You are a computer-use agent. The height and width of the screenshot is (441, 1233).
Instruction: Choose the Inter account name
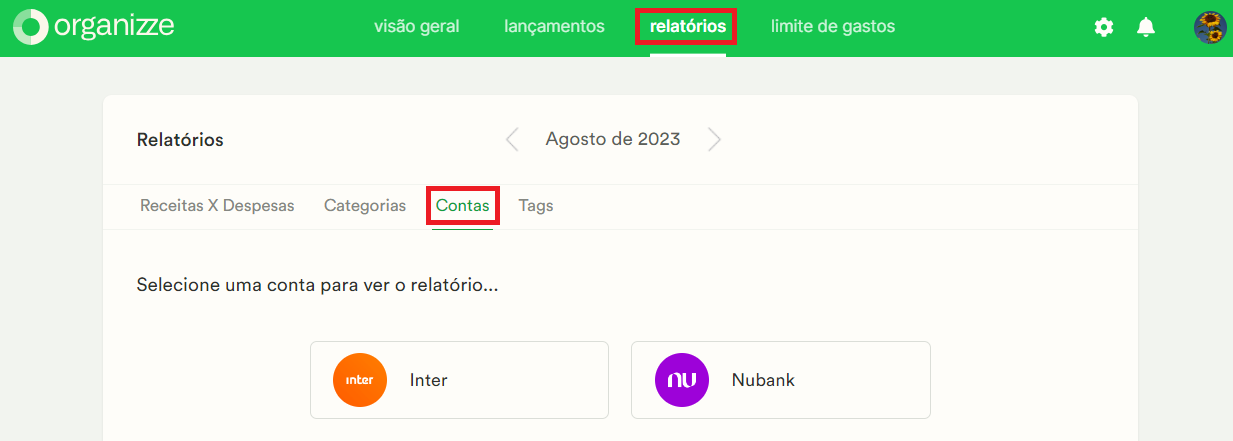pyautogui.click(x=429, y=380)
